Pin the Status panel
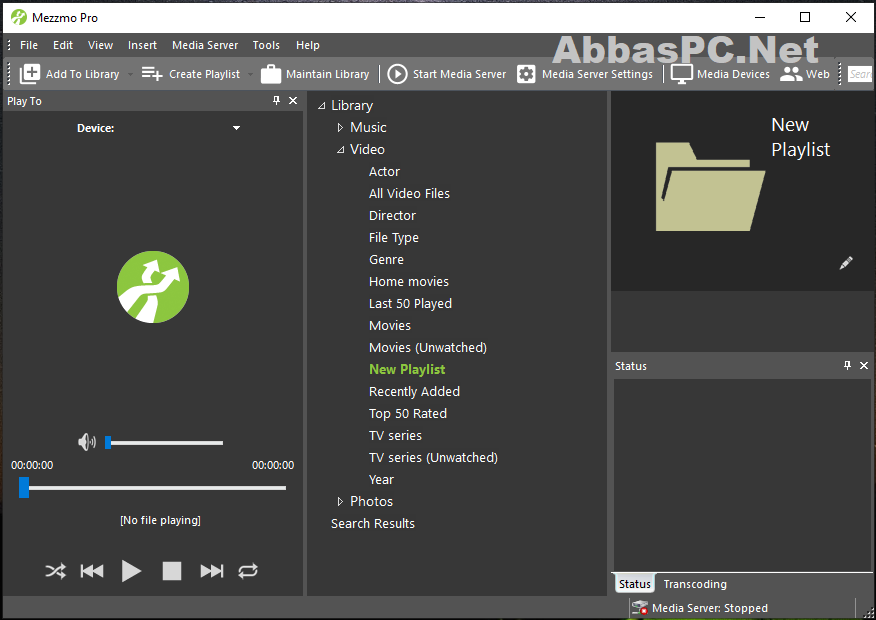The image size is (876, 620). coord(847,365)
